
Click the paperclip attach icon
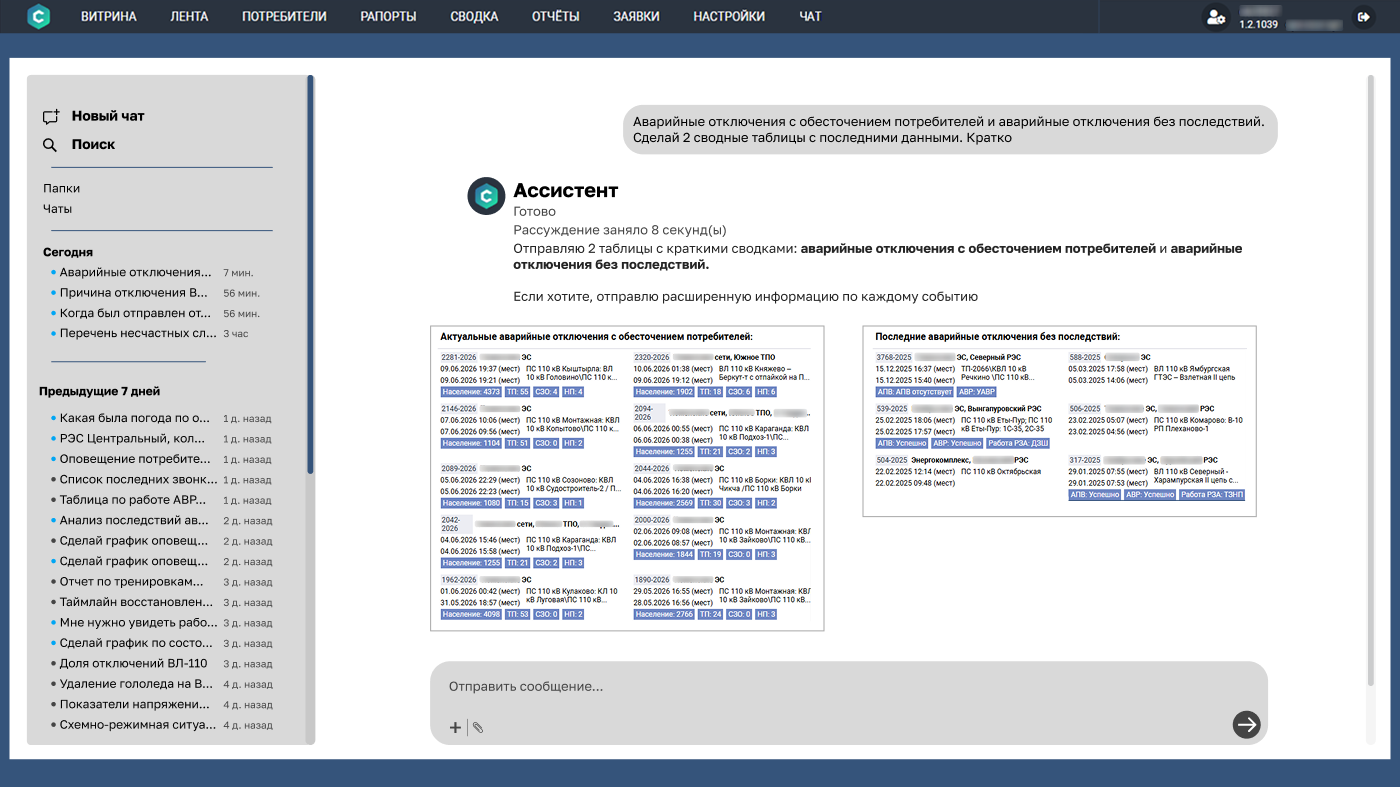tap(478, 728)
